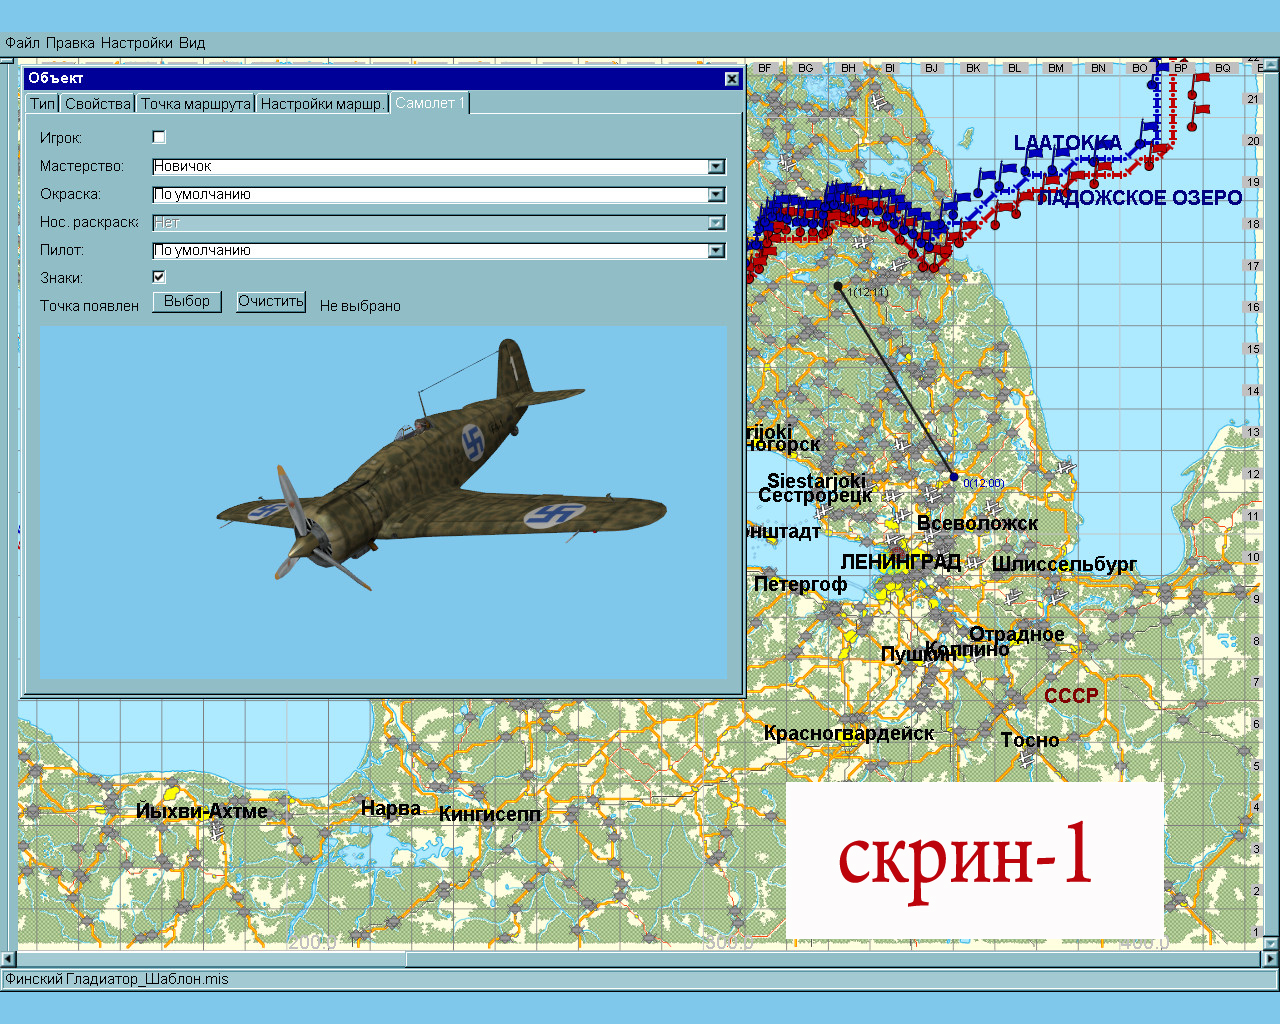Expand the Нос. раскраска dropdown
This screenshot has height=1024, width=1280.
[x=716, y=223]
